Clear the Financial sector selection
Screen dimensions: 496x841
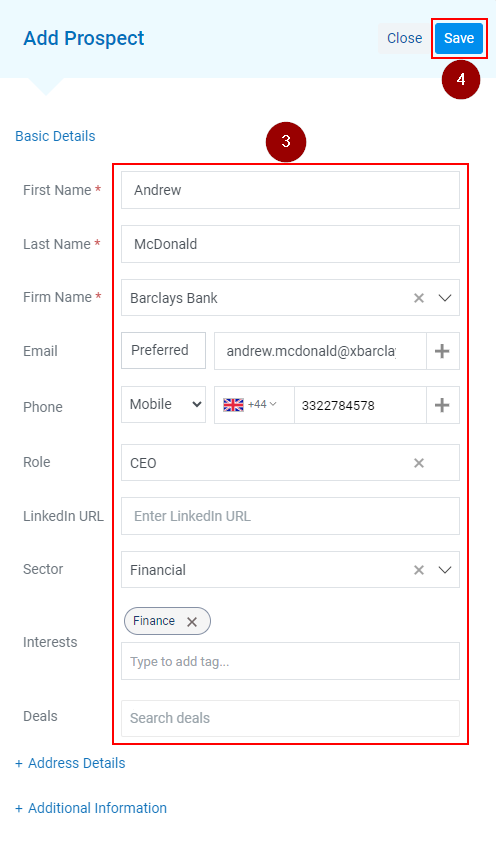point(419,570)
